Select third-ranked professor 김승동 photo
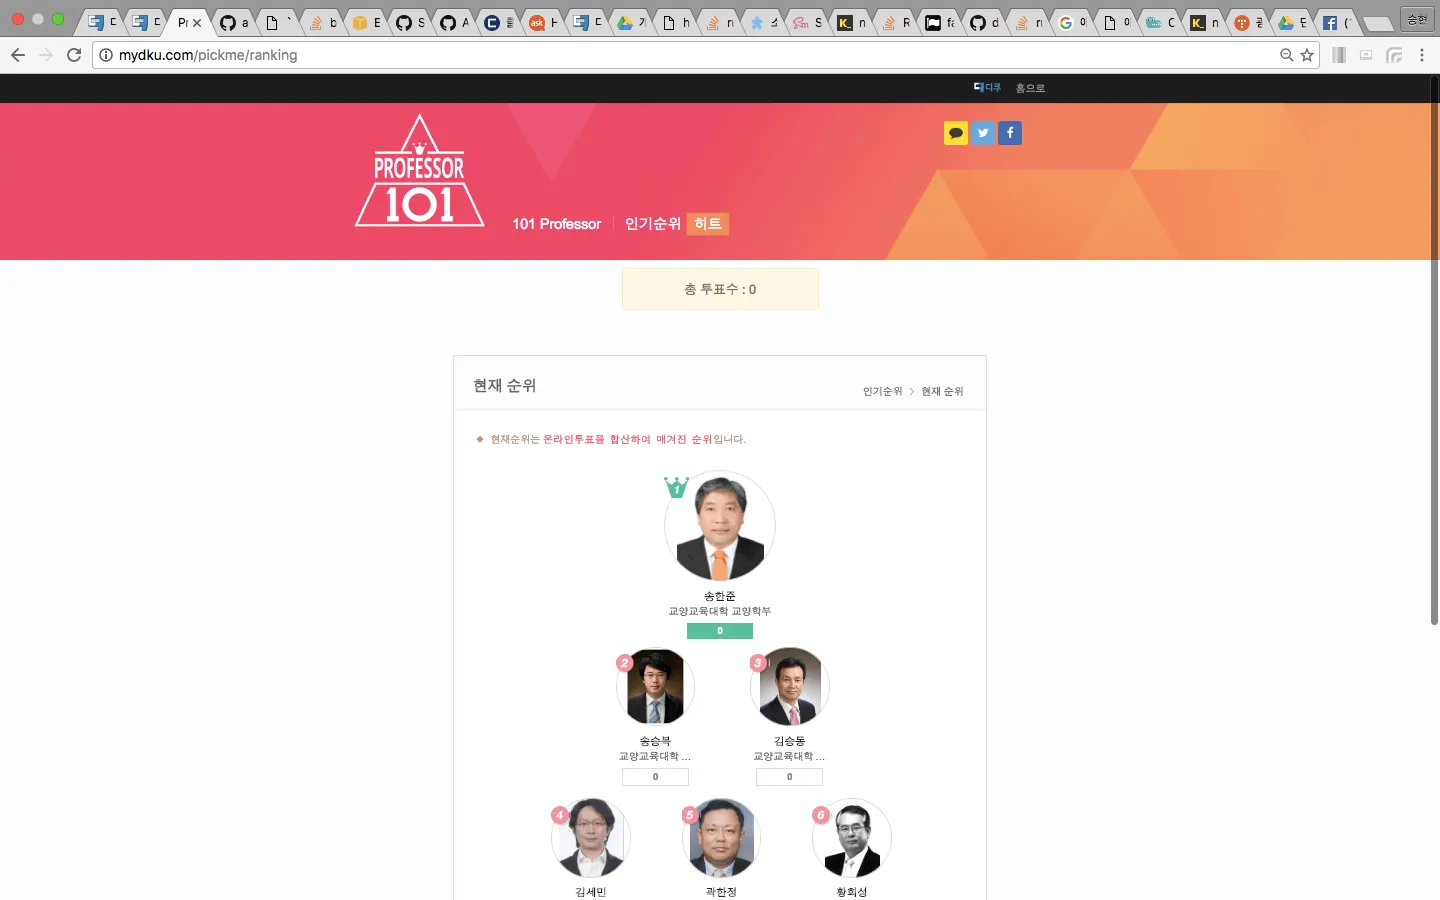 click(789, 686)
